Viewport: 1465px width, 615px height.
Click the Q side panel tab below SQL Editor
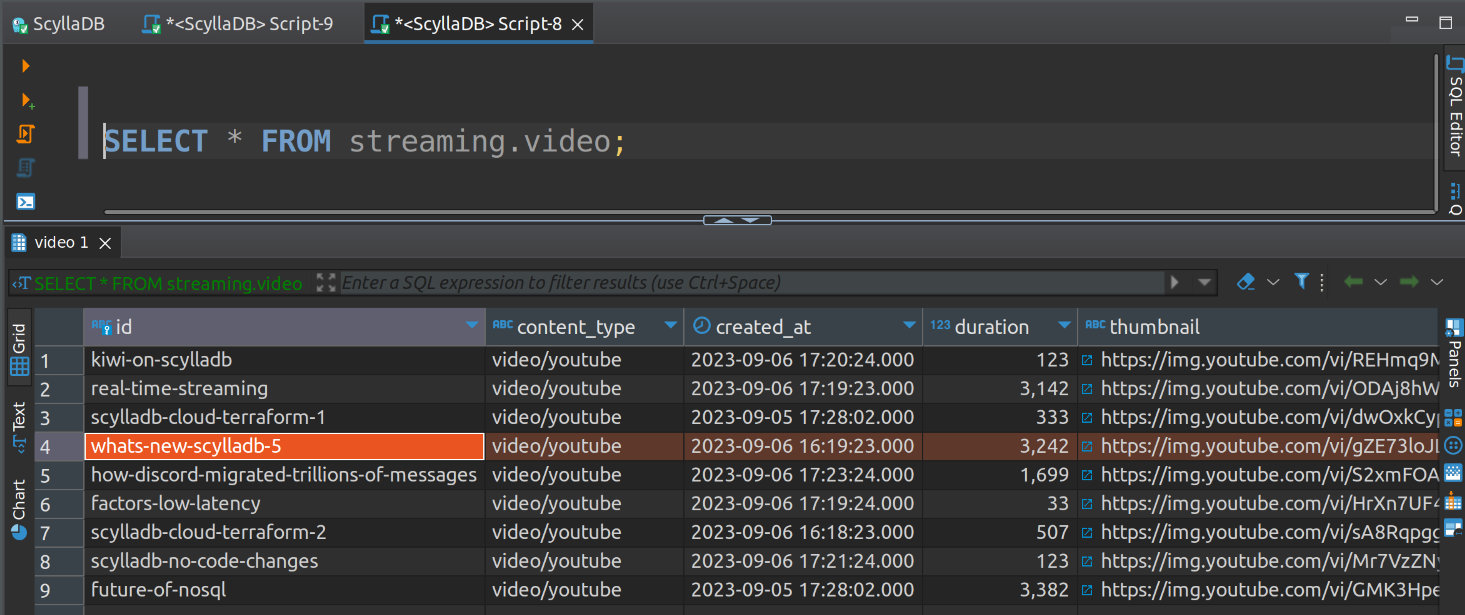[x=1455, y=199]
